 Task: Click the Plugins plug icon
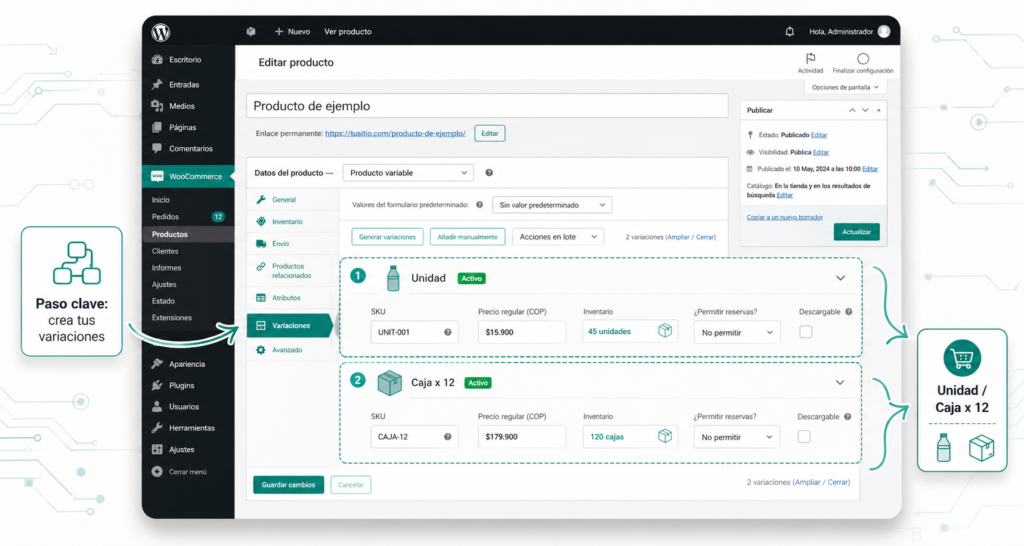pyautogui.click(x=157, y=385)
